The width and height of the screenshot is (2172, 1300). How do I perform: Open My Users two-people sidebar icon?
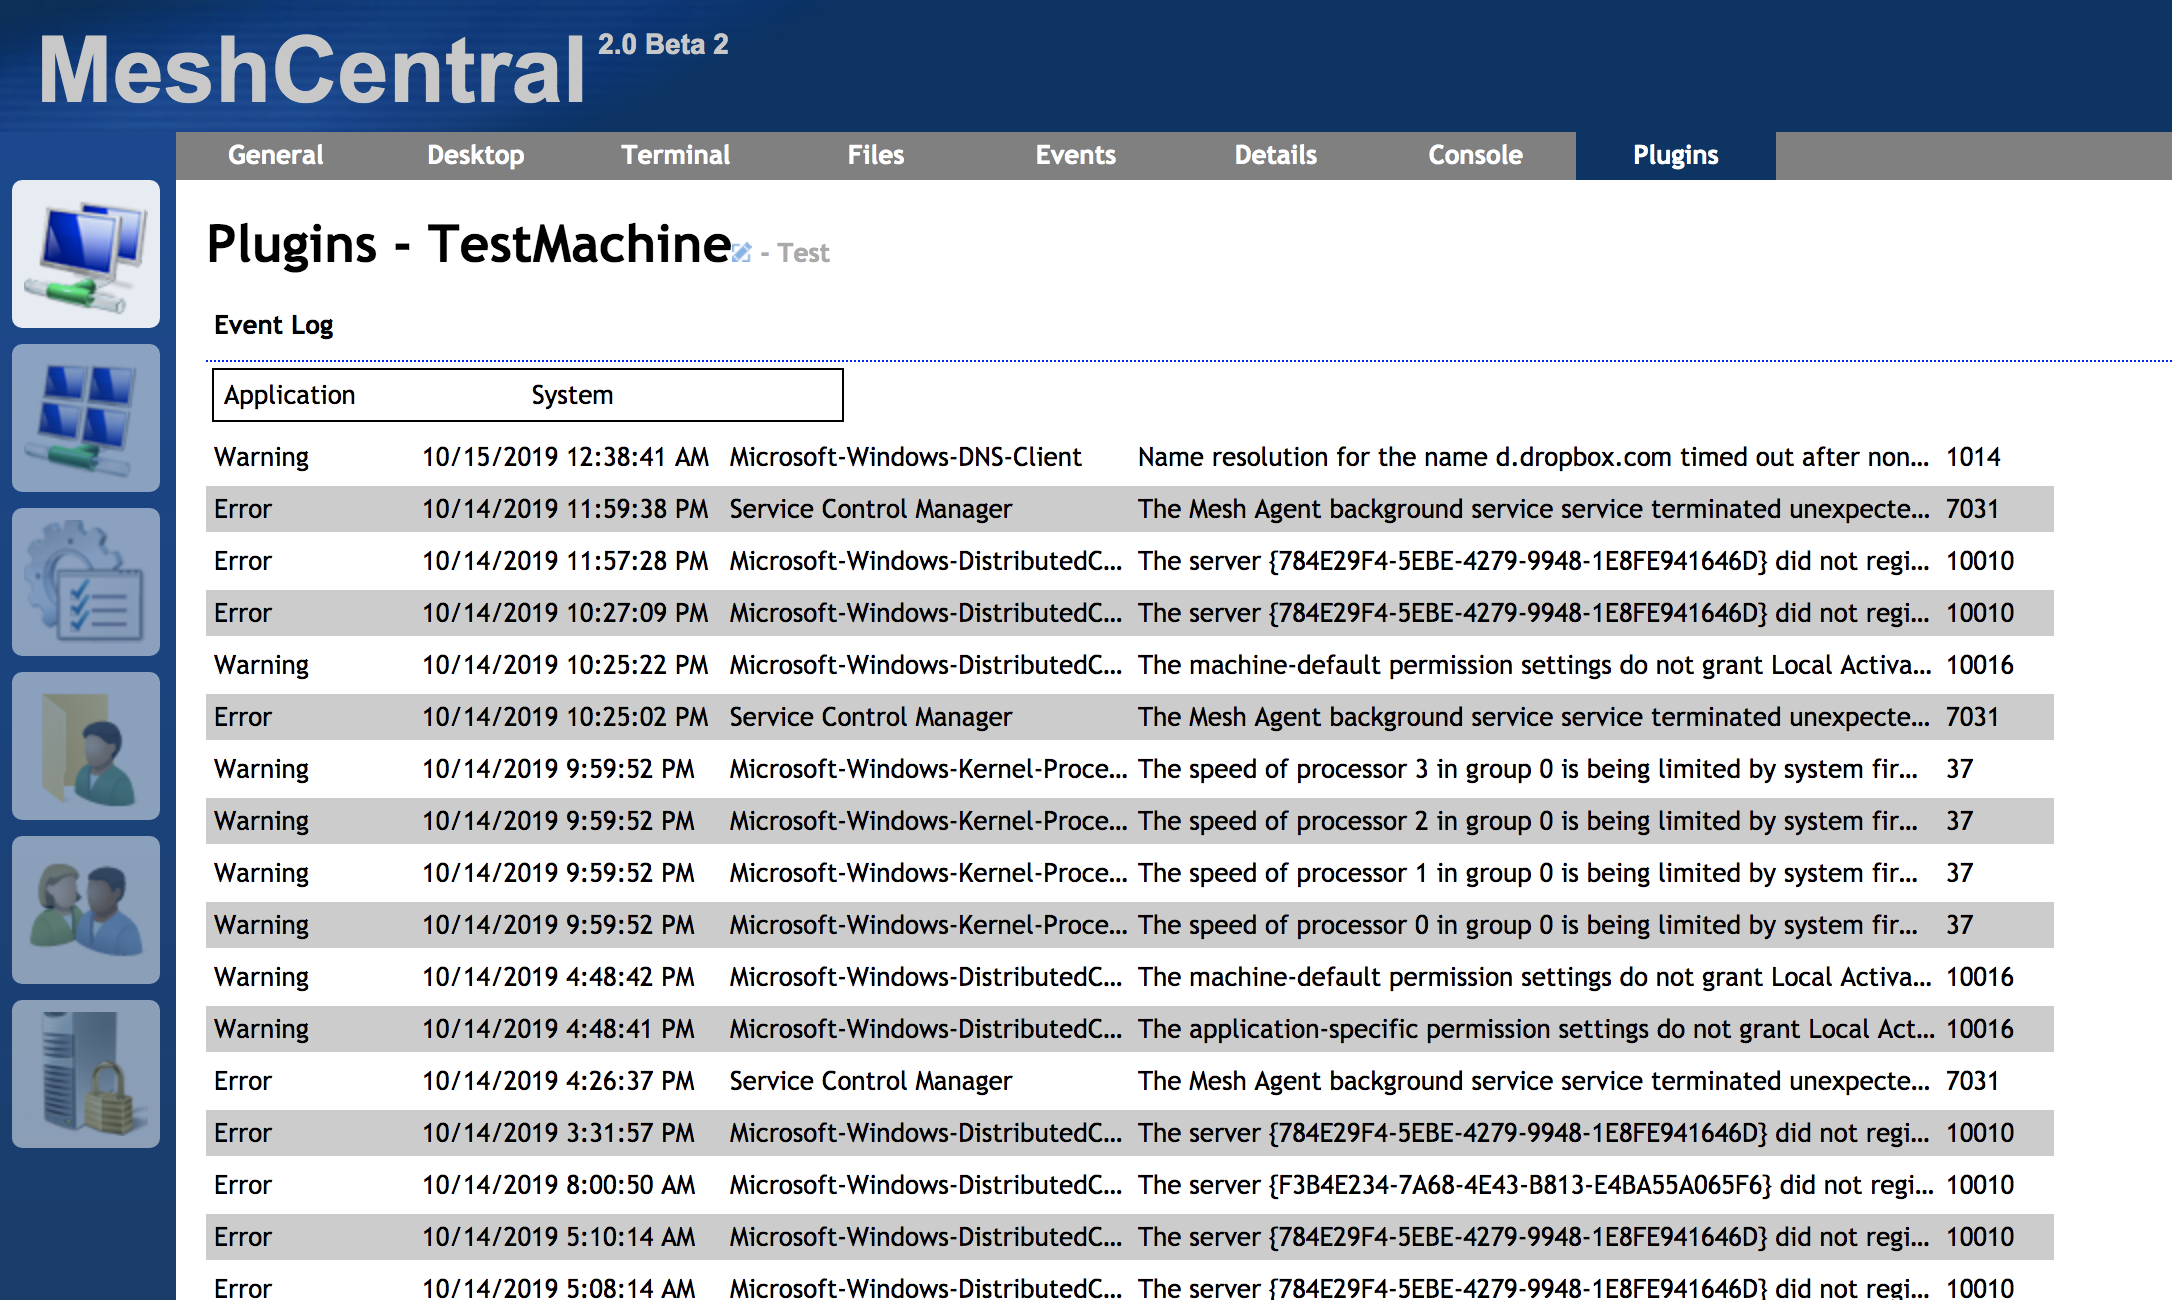pos(86,910)
